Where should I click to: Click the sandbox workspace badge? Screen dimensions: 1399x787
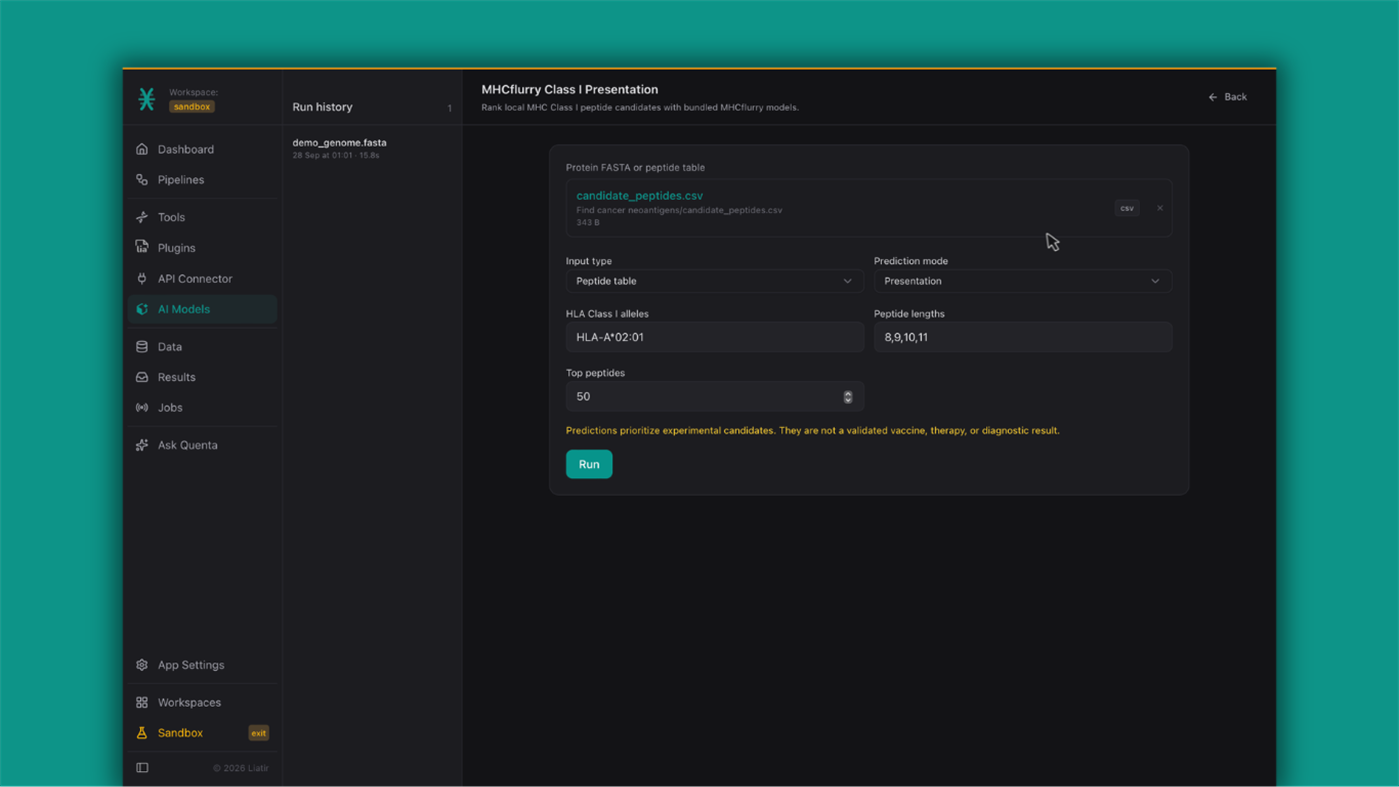191,107
